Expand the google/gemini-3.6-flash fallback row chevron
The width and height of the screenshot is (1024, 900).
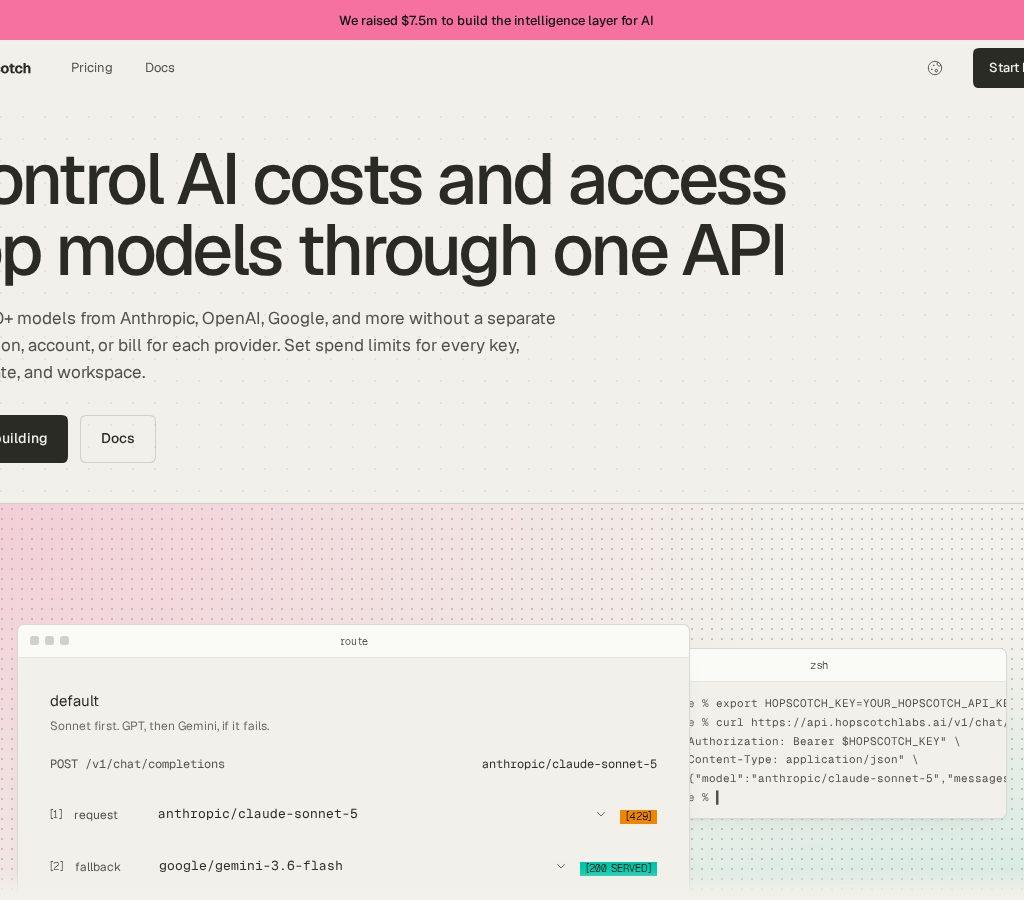pos(560,867)
